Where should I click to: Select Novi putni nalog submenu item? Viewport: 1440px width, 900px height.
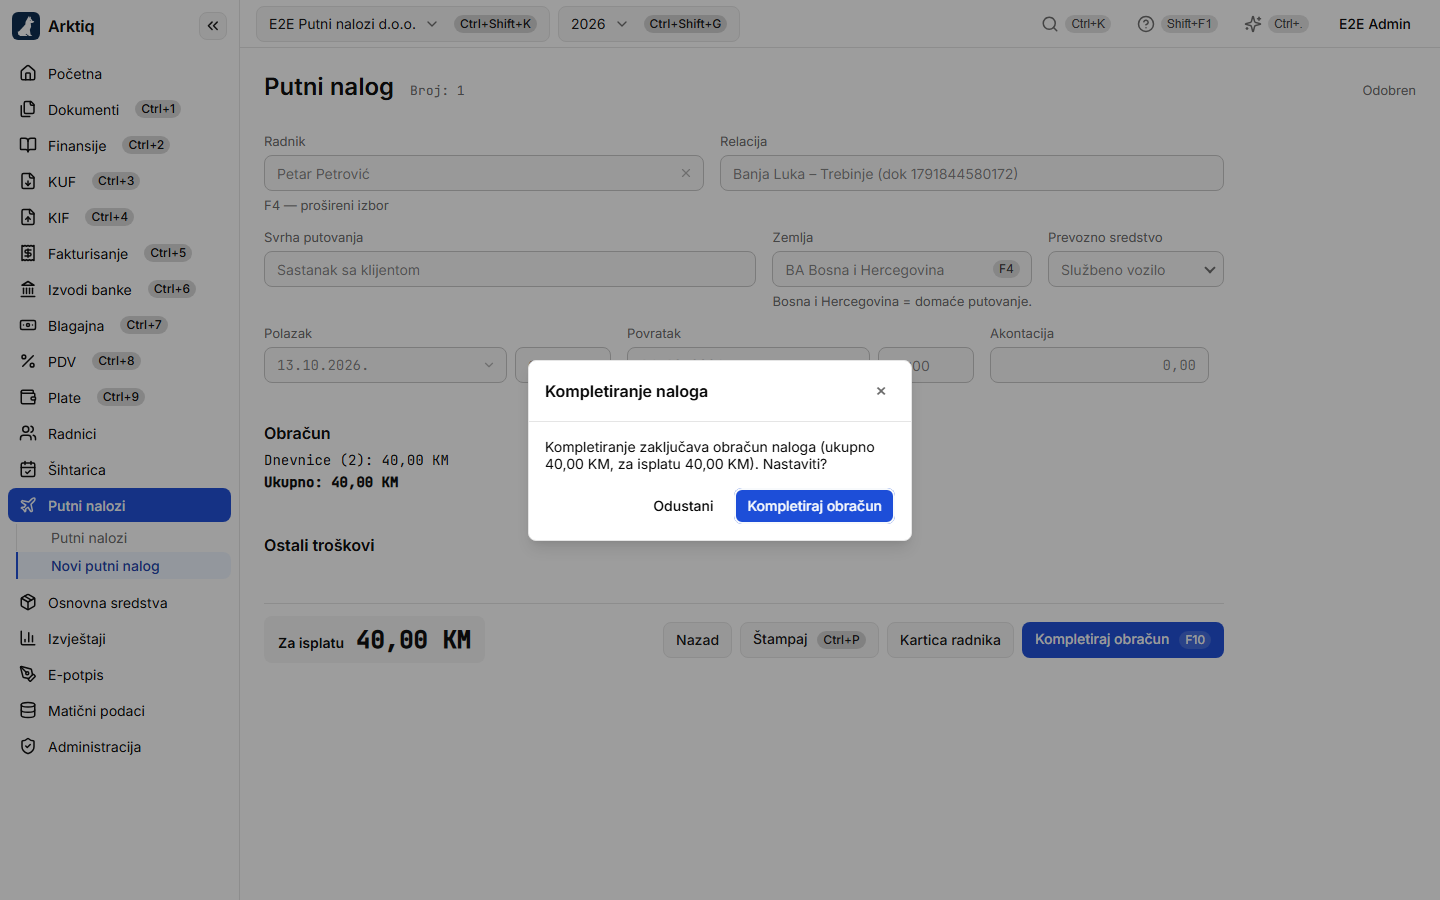coord(124,566)
